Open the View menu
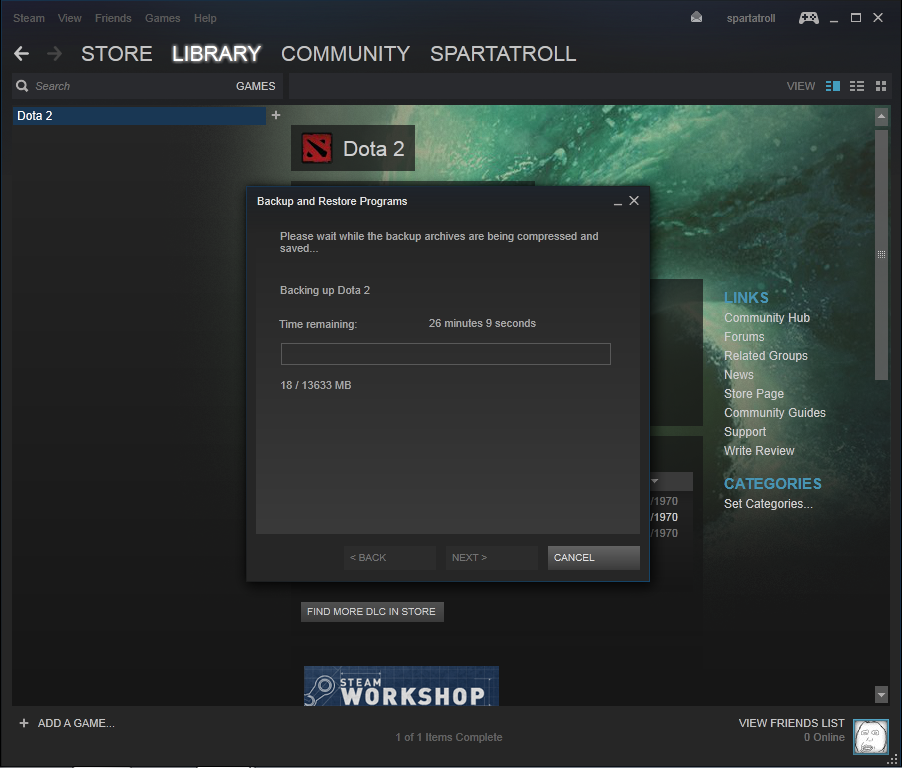The width and height of the screenshot is (902, 768). pyautogui.click(x=70, y=18)
